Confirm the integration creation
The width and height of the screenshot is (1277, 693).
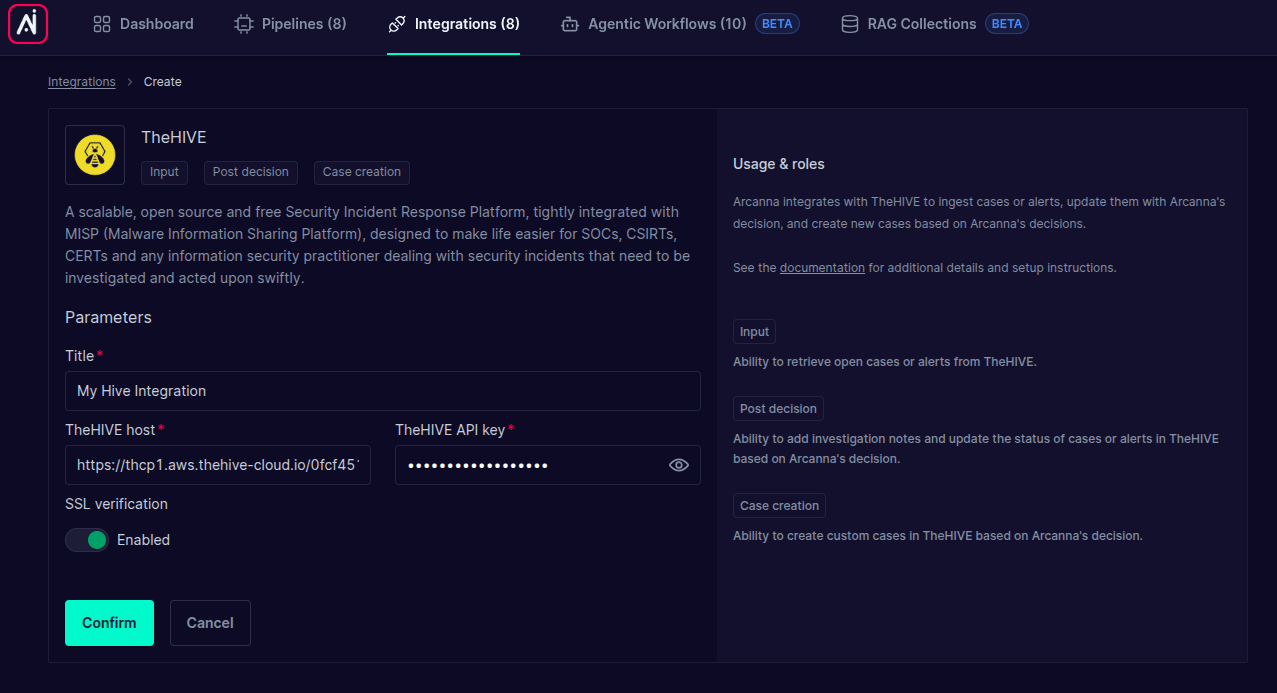point(109,623)
